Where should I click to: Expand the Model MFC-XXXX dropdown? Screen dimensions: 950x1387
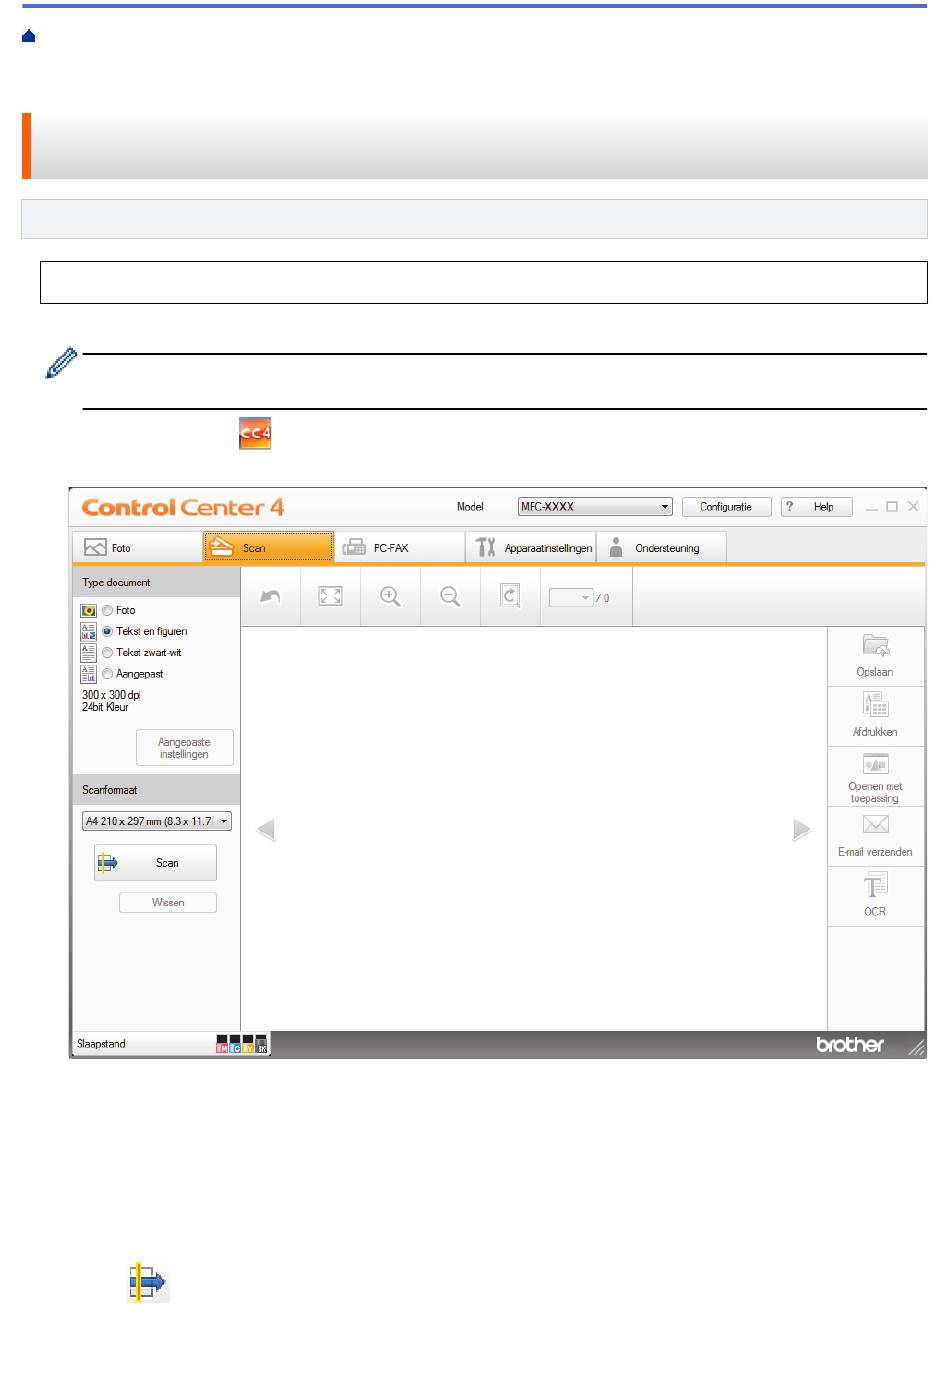(x=595, y=507)
